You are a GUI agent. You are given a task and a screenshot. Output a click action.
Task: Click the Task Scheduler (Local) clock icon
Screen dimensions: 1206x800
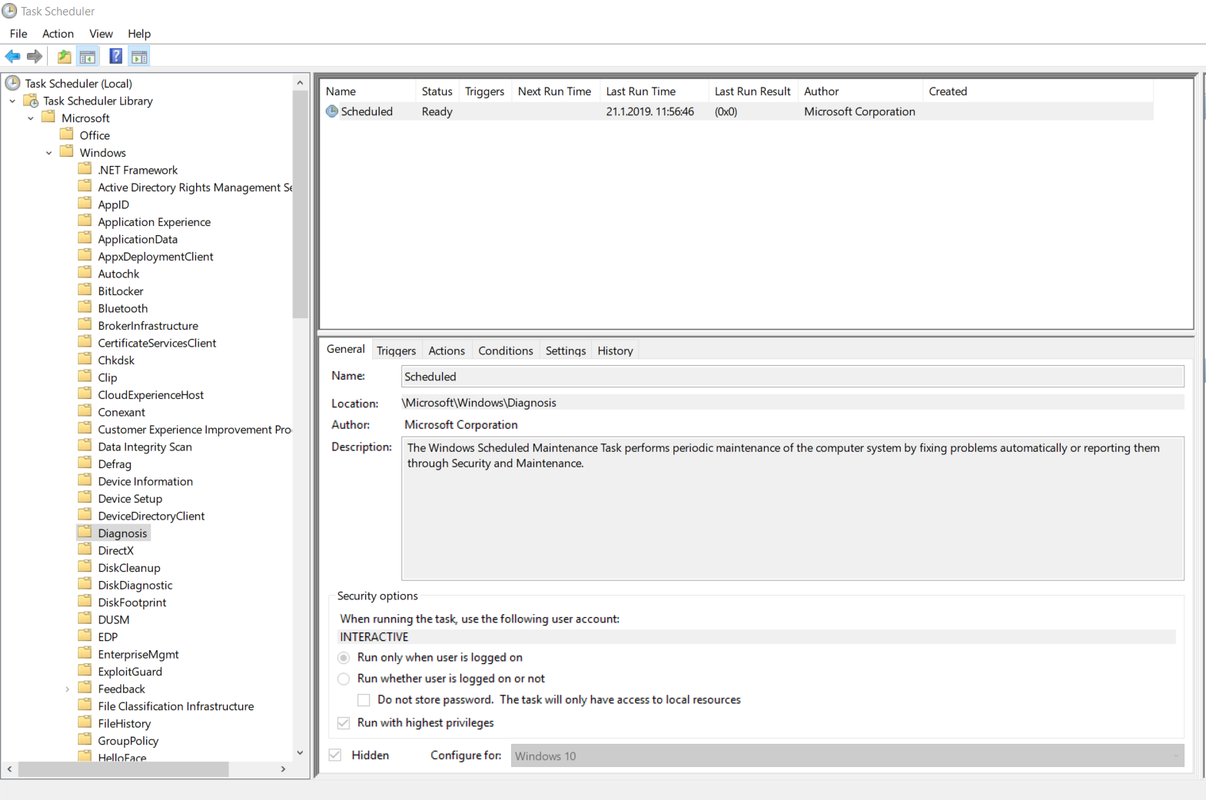pyautogui.click(x=13, y=83)
